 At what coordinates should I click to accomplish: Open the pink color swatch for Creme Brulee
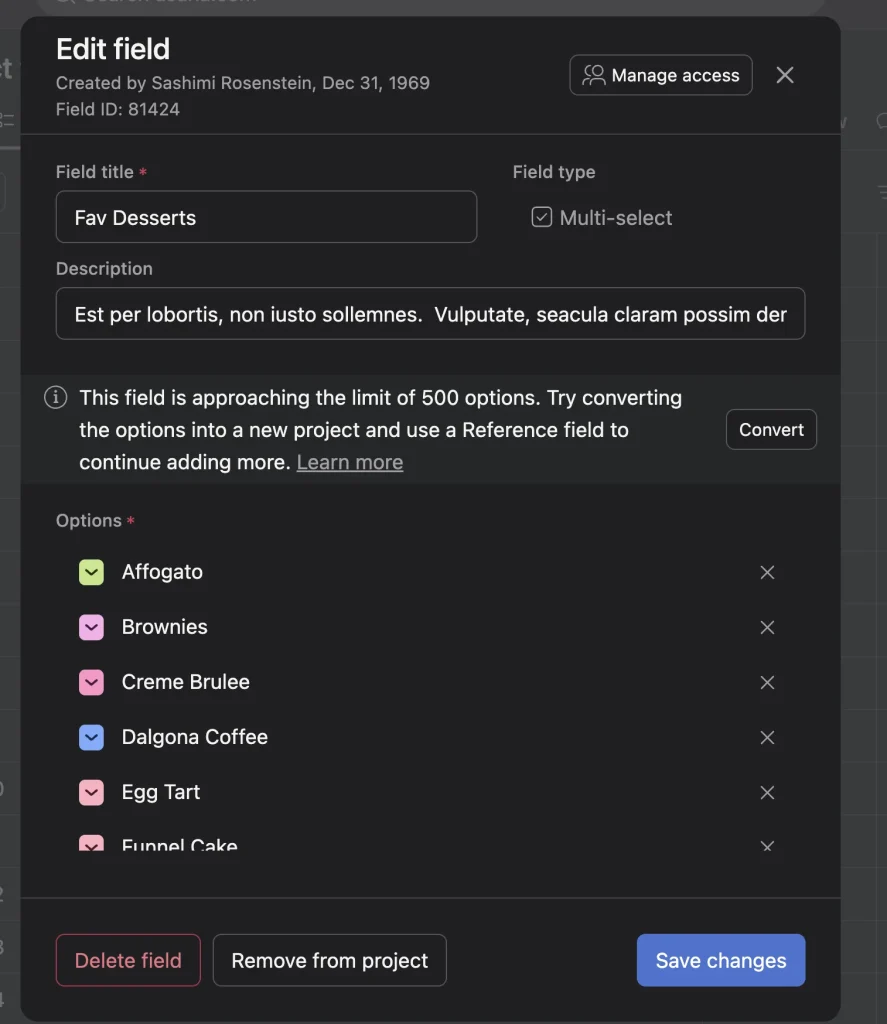click(x=91, y=682)
